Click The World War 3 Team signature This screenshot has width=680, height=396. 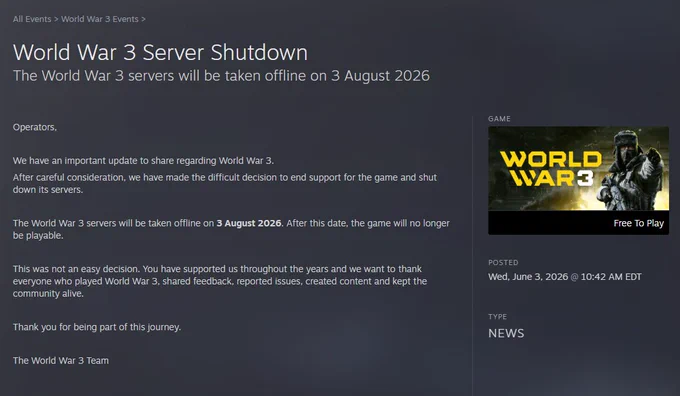(x=61, y=360)
